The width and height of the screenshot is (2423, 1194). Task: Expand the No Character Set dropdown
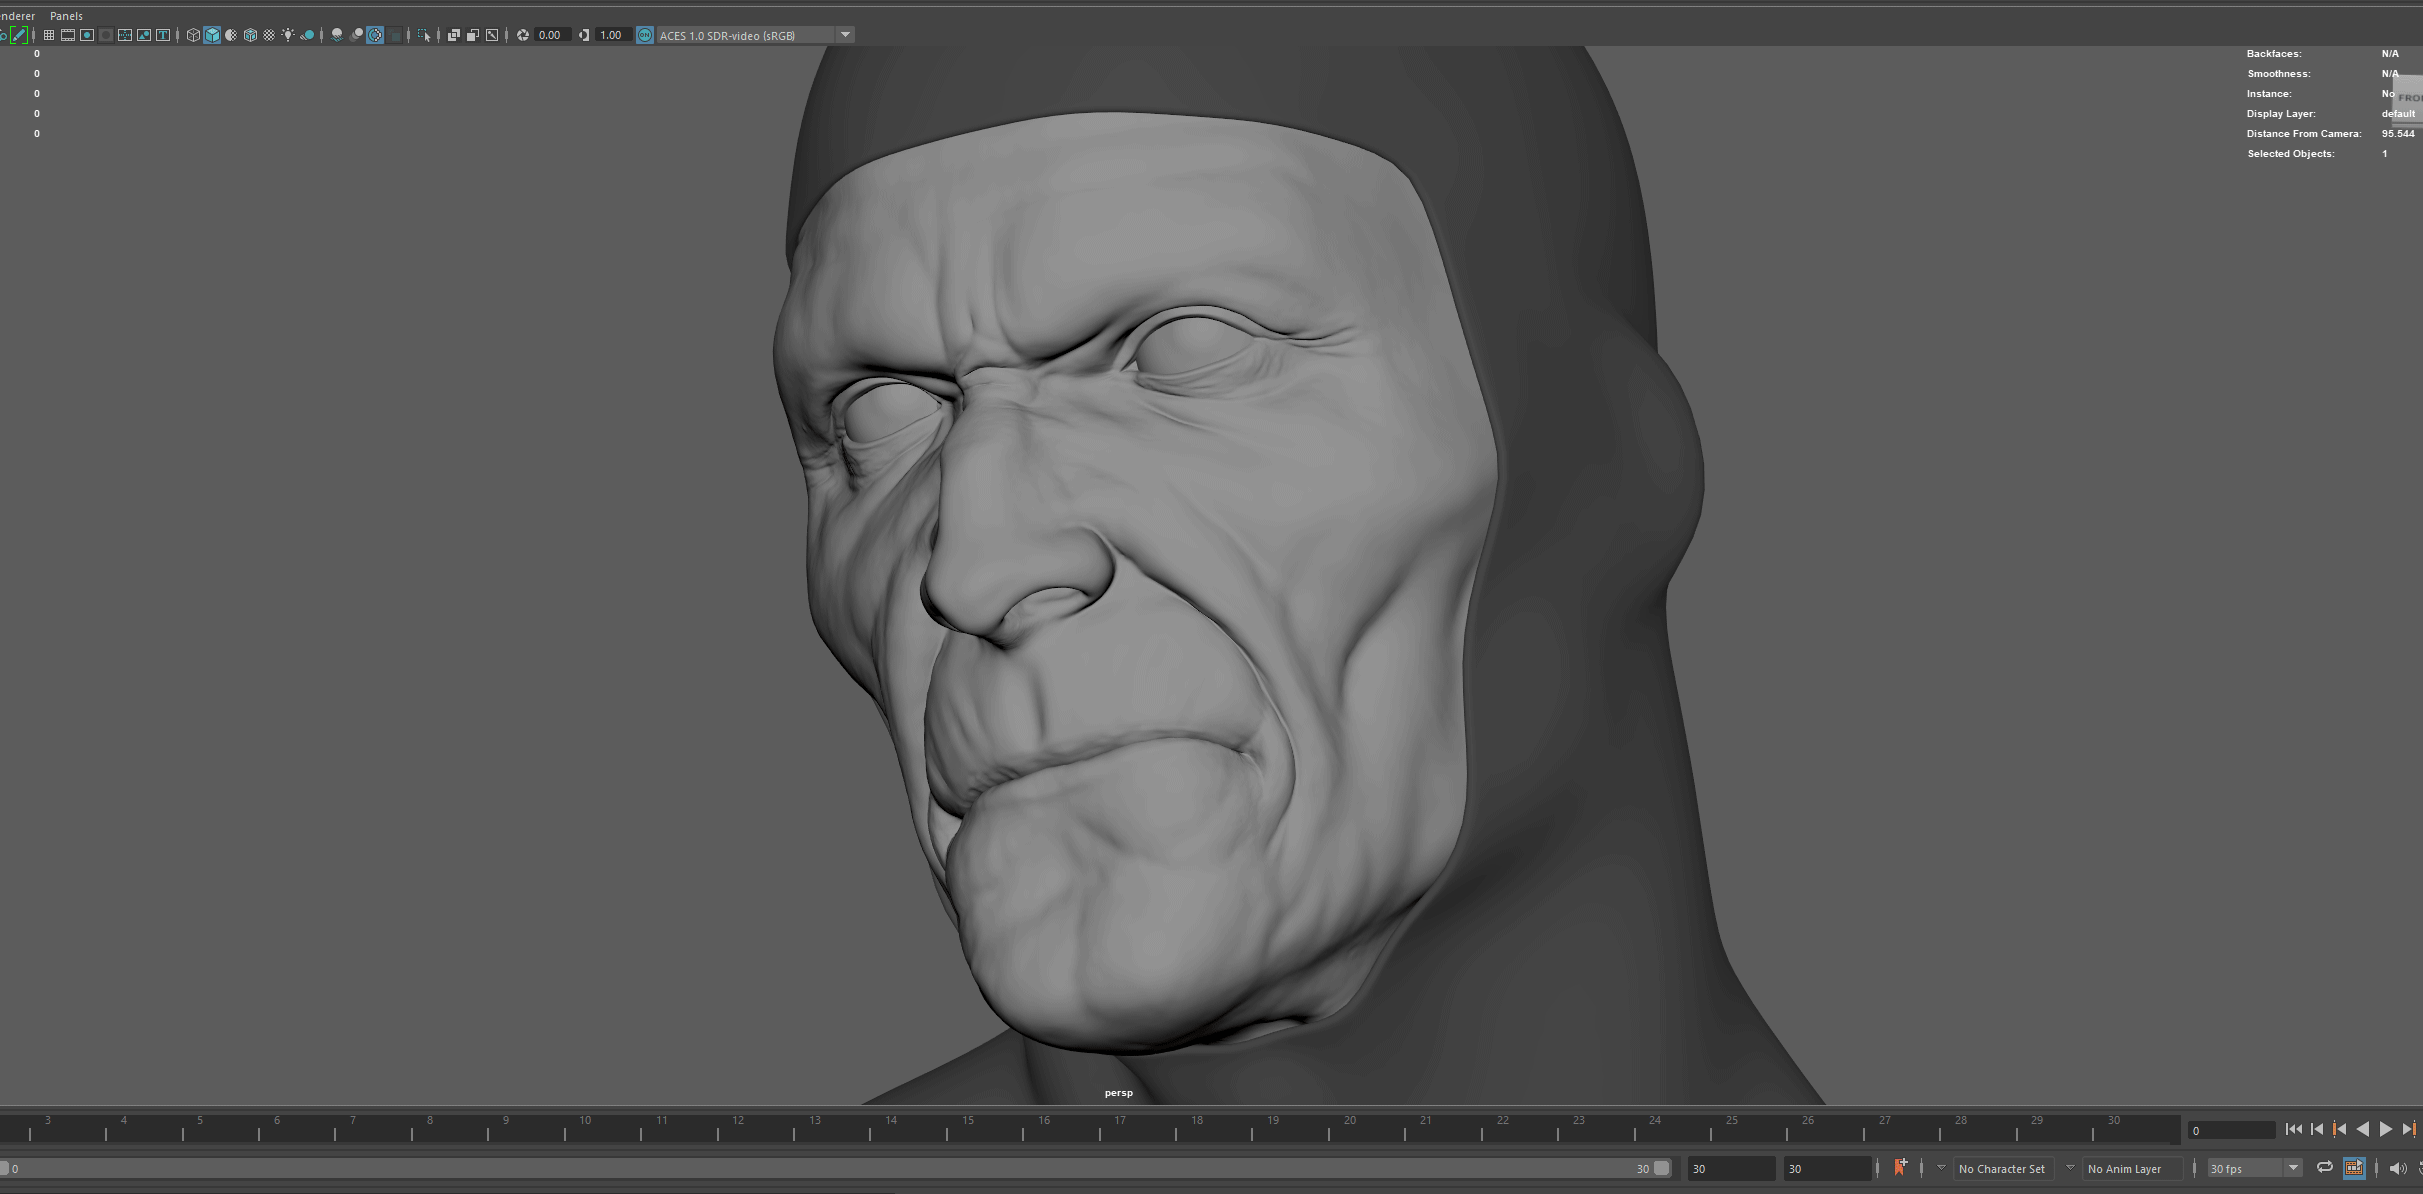click(2002, 1168)
